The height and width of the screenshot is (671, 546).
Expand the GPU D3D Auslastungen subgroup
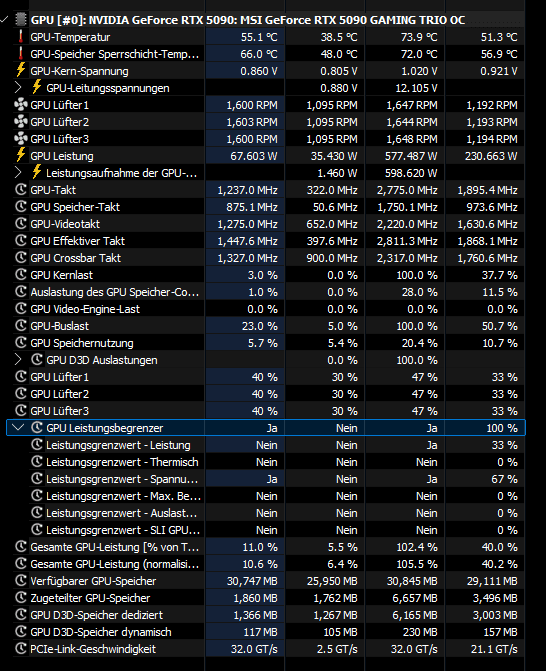tap(18, 359)
